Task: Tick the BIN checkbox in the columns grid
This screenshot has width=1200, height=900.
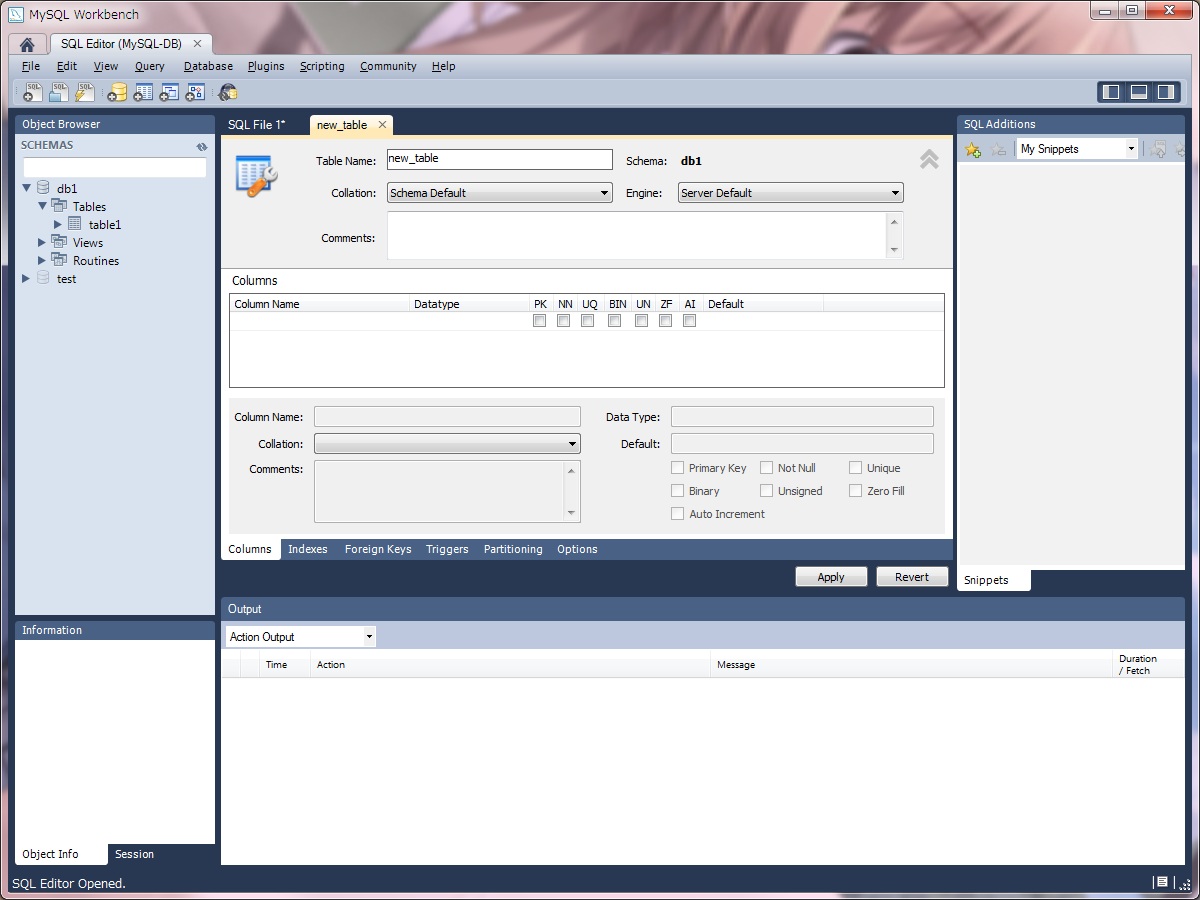Action: 614,321
